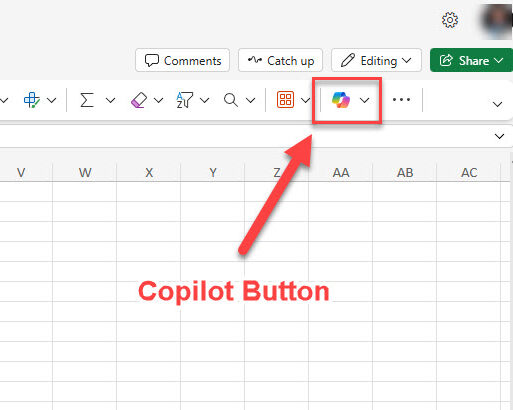This screenshot has height=410, width=513.
Task: Click the Sort & Filter icon
Action: pyautogui.click(x=184, y=100)
